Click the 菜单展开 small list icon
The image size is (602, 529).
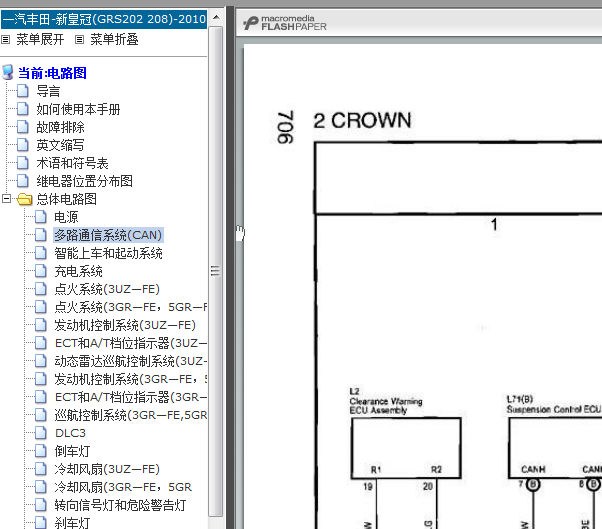[5, 40]
